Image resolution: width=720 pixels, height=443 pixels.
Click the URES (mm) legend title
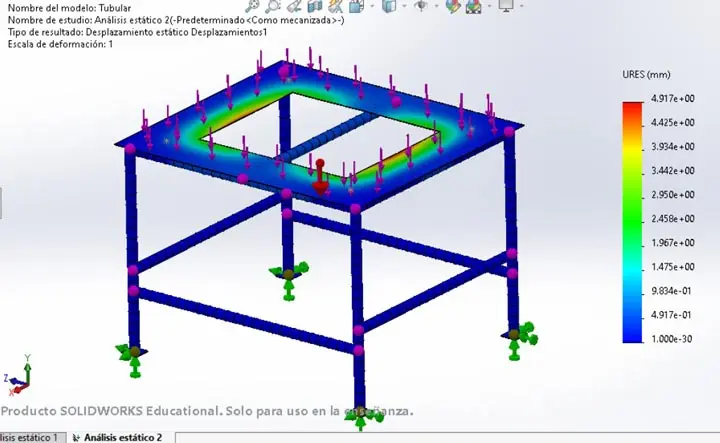[x=643, y=74]
